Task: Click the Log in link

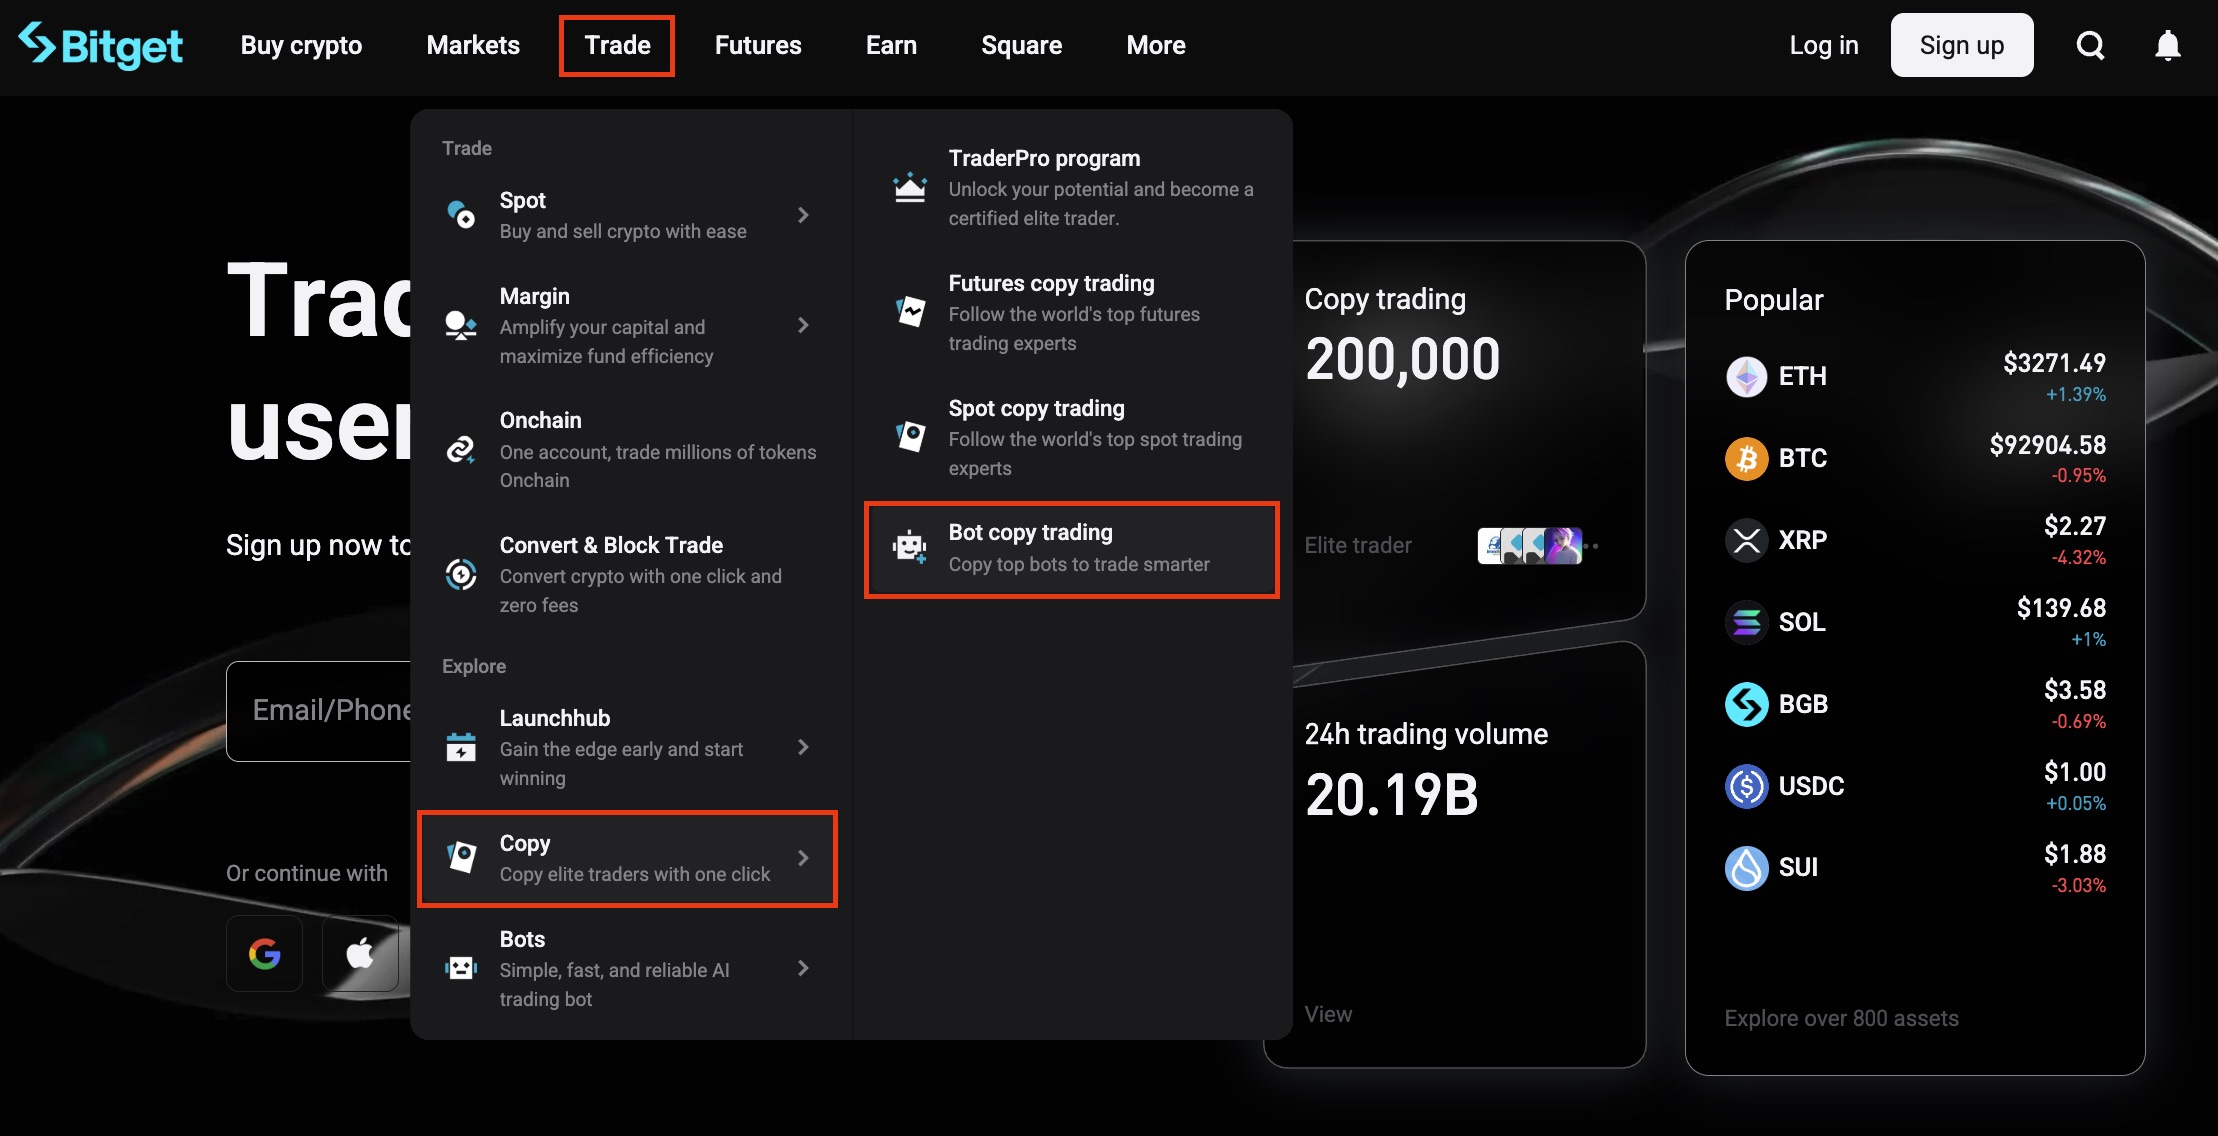Action: point(1823,45)
